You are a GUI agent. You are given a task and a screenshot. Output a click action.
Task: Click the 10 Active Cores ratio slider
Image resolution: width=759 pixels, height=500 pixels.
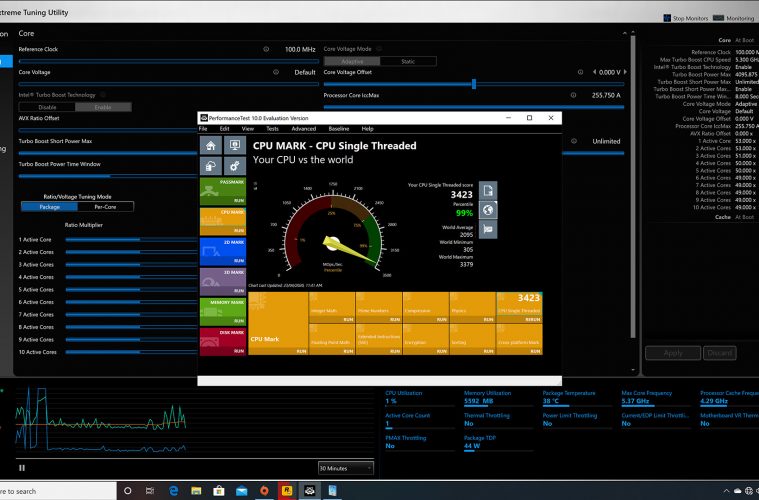(131, 352)
